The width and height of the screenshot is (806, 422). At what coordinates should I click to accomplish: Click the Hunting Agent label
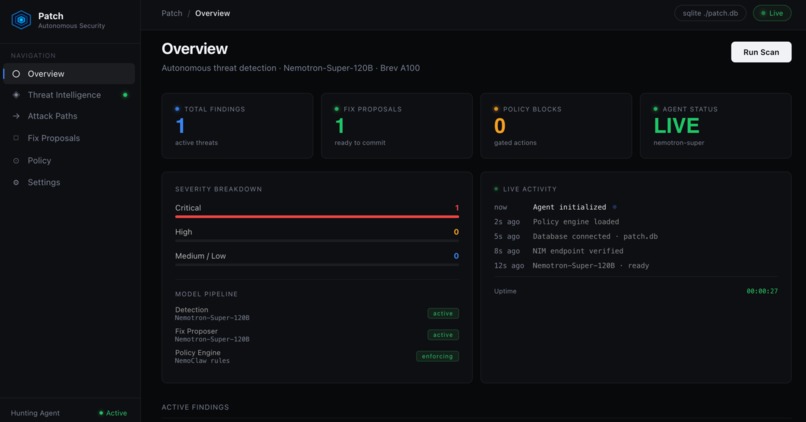click(x=35, y=413)
